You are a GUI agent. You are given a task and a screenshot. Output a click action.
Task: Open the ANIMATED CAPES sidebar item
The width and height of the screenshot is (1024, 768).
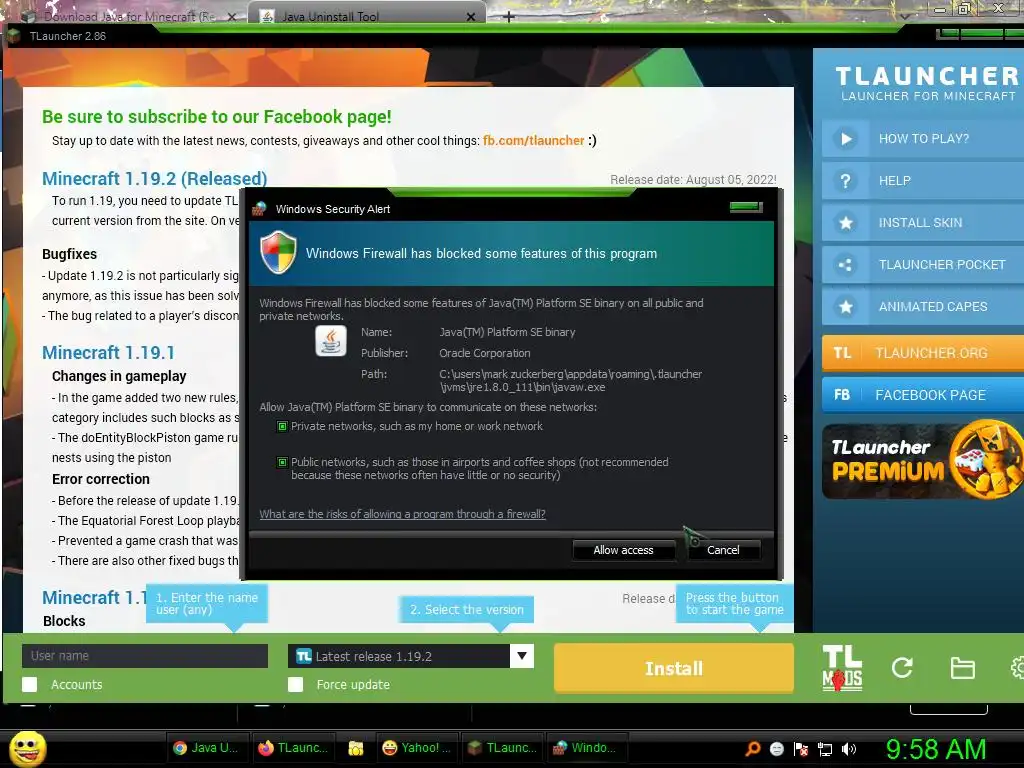coord(923,306)
